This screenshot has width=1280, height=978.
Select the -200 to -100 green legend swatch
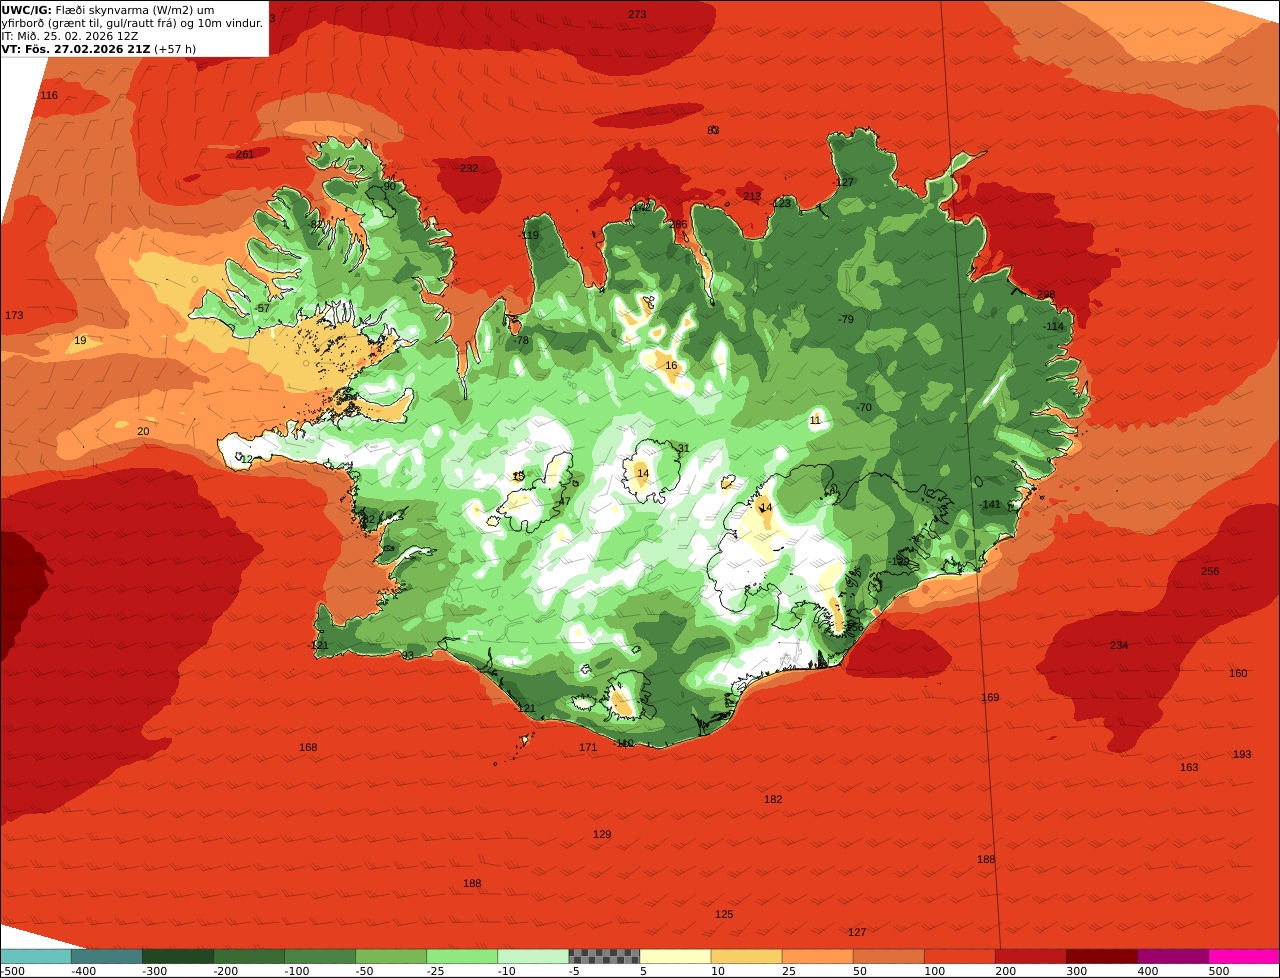249,956
